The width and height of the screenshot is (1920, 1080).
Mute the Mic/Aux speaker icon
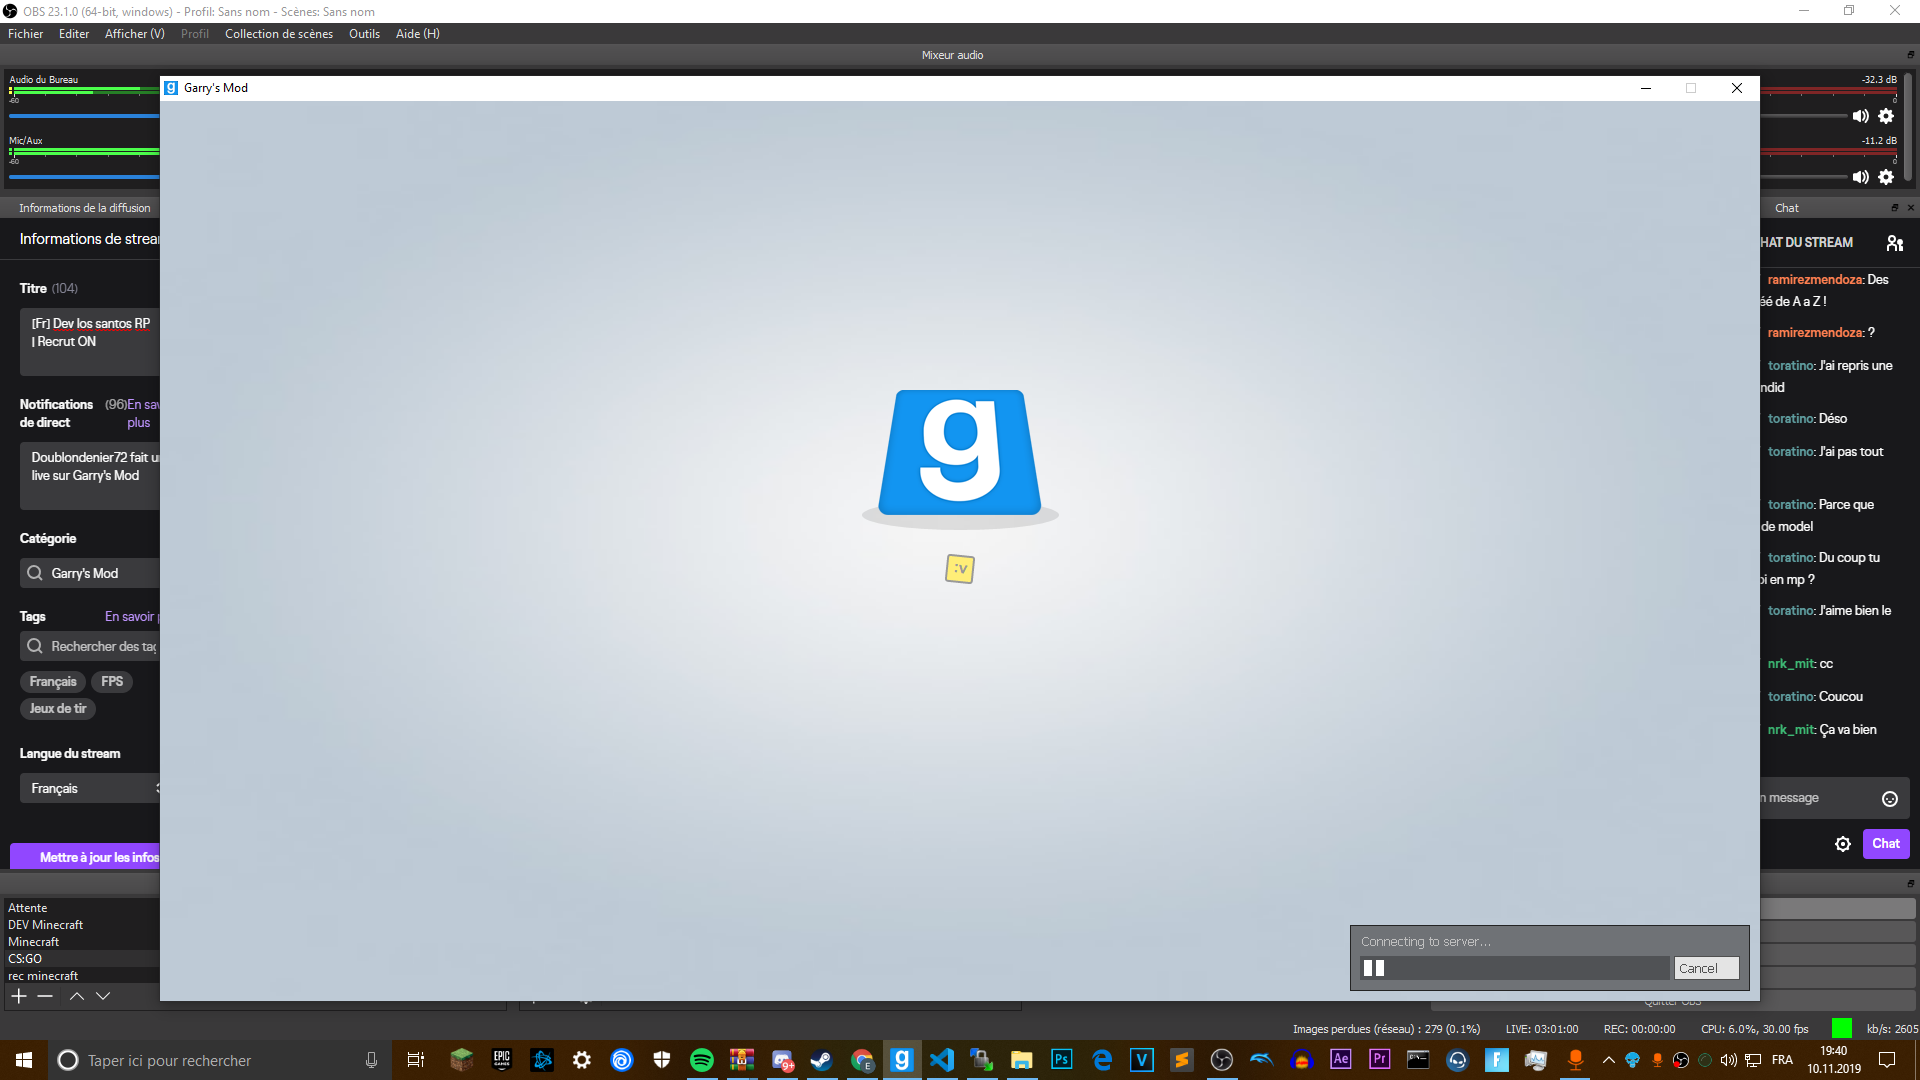pos(1860,177)
